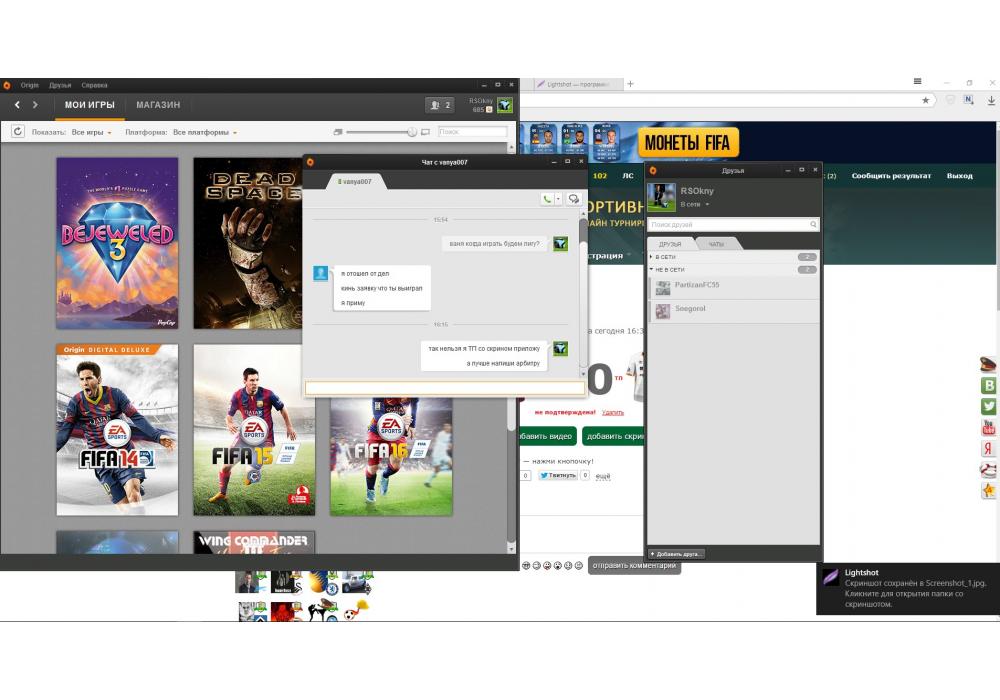Click the RSOkny avatar in Origin header

point(504,105)
